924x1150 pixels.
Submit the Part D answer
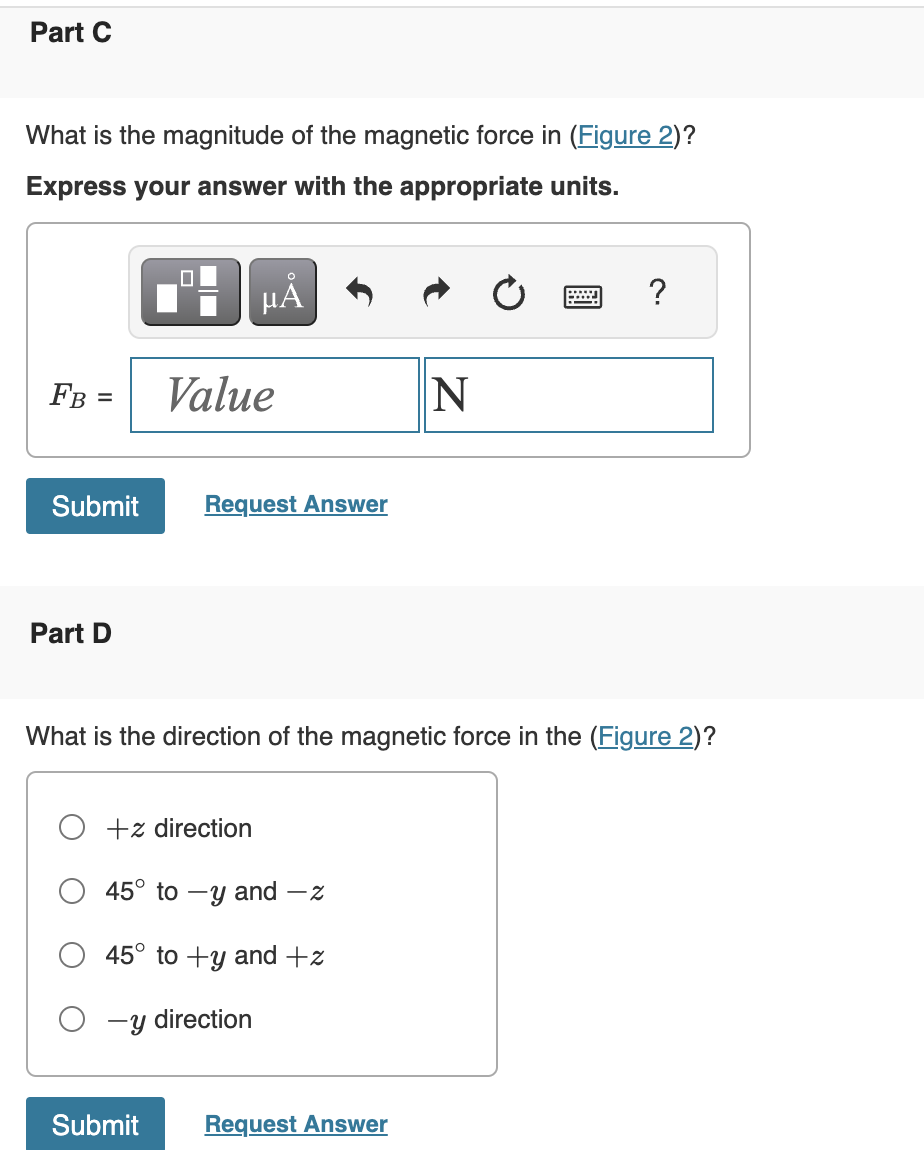[x=95, y=1123]
